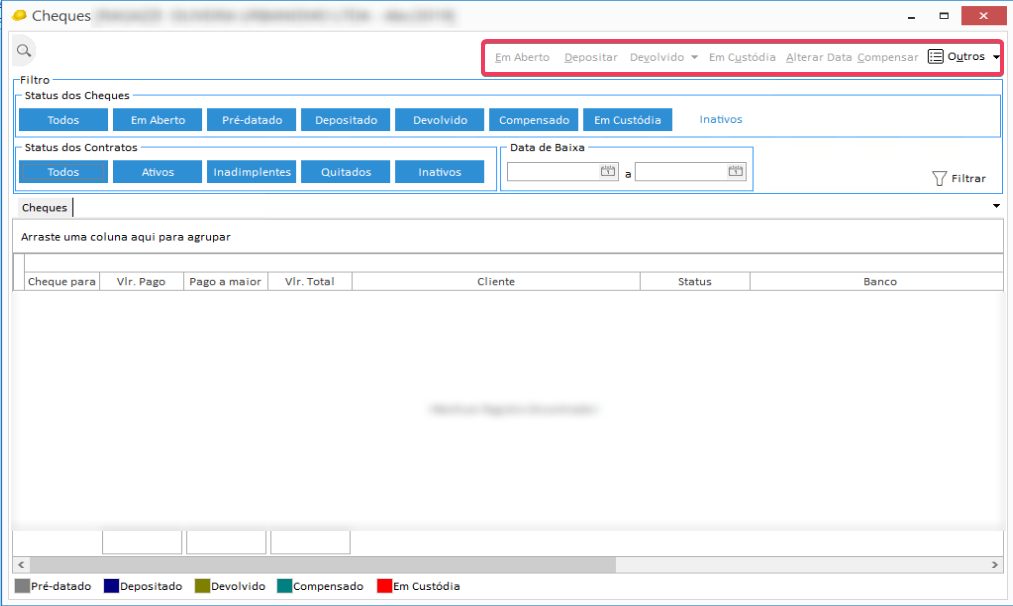
Task: Open calendar picker for start Data de Baixa
Action: coord(607,172)
